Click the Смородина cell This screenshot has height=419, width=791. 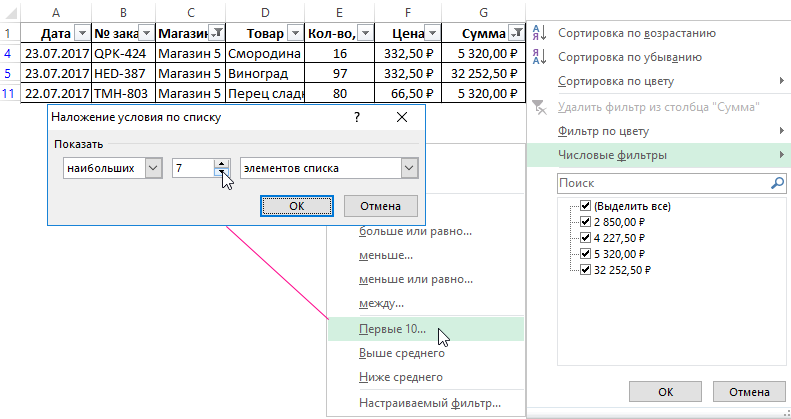click(x=265, y=53)
